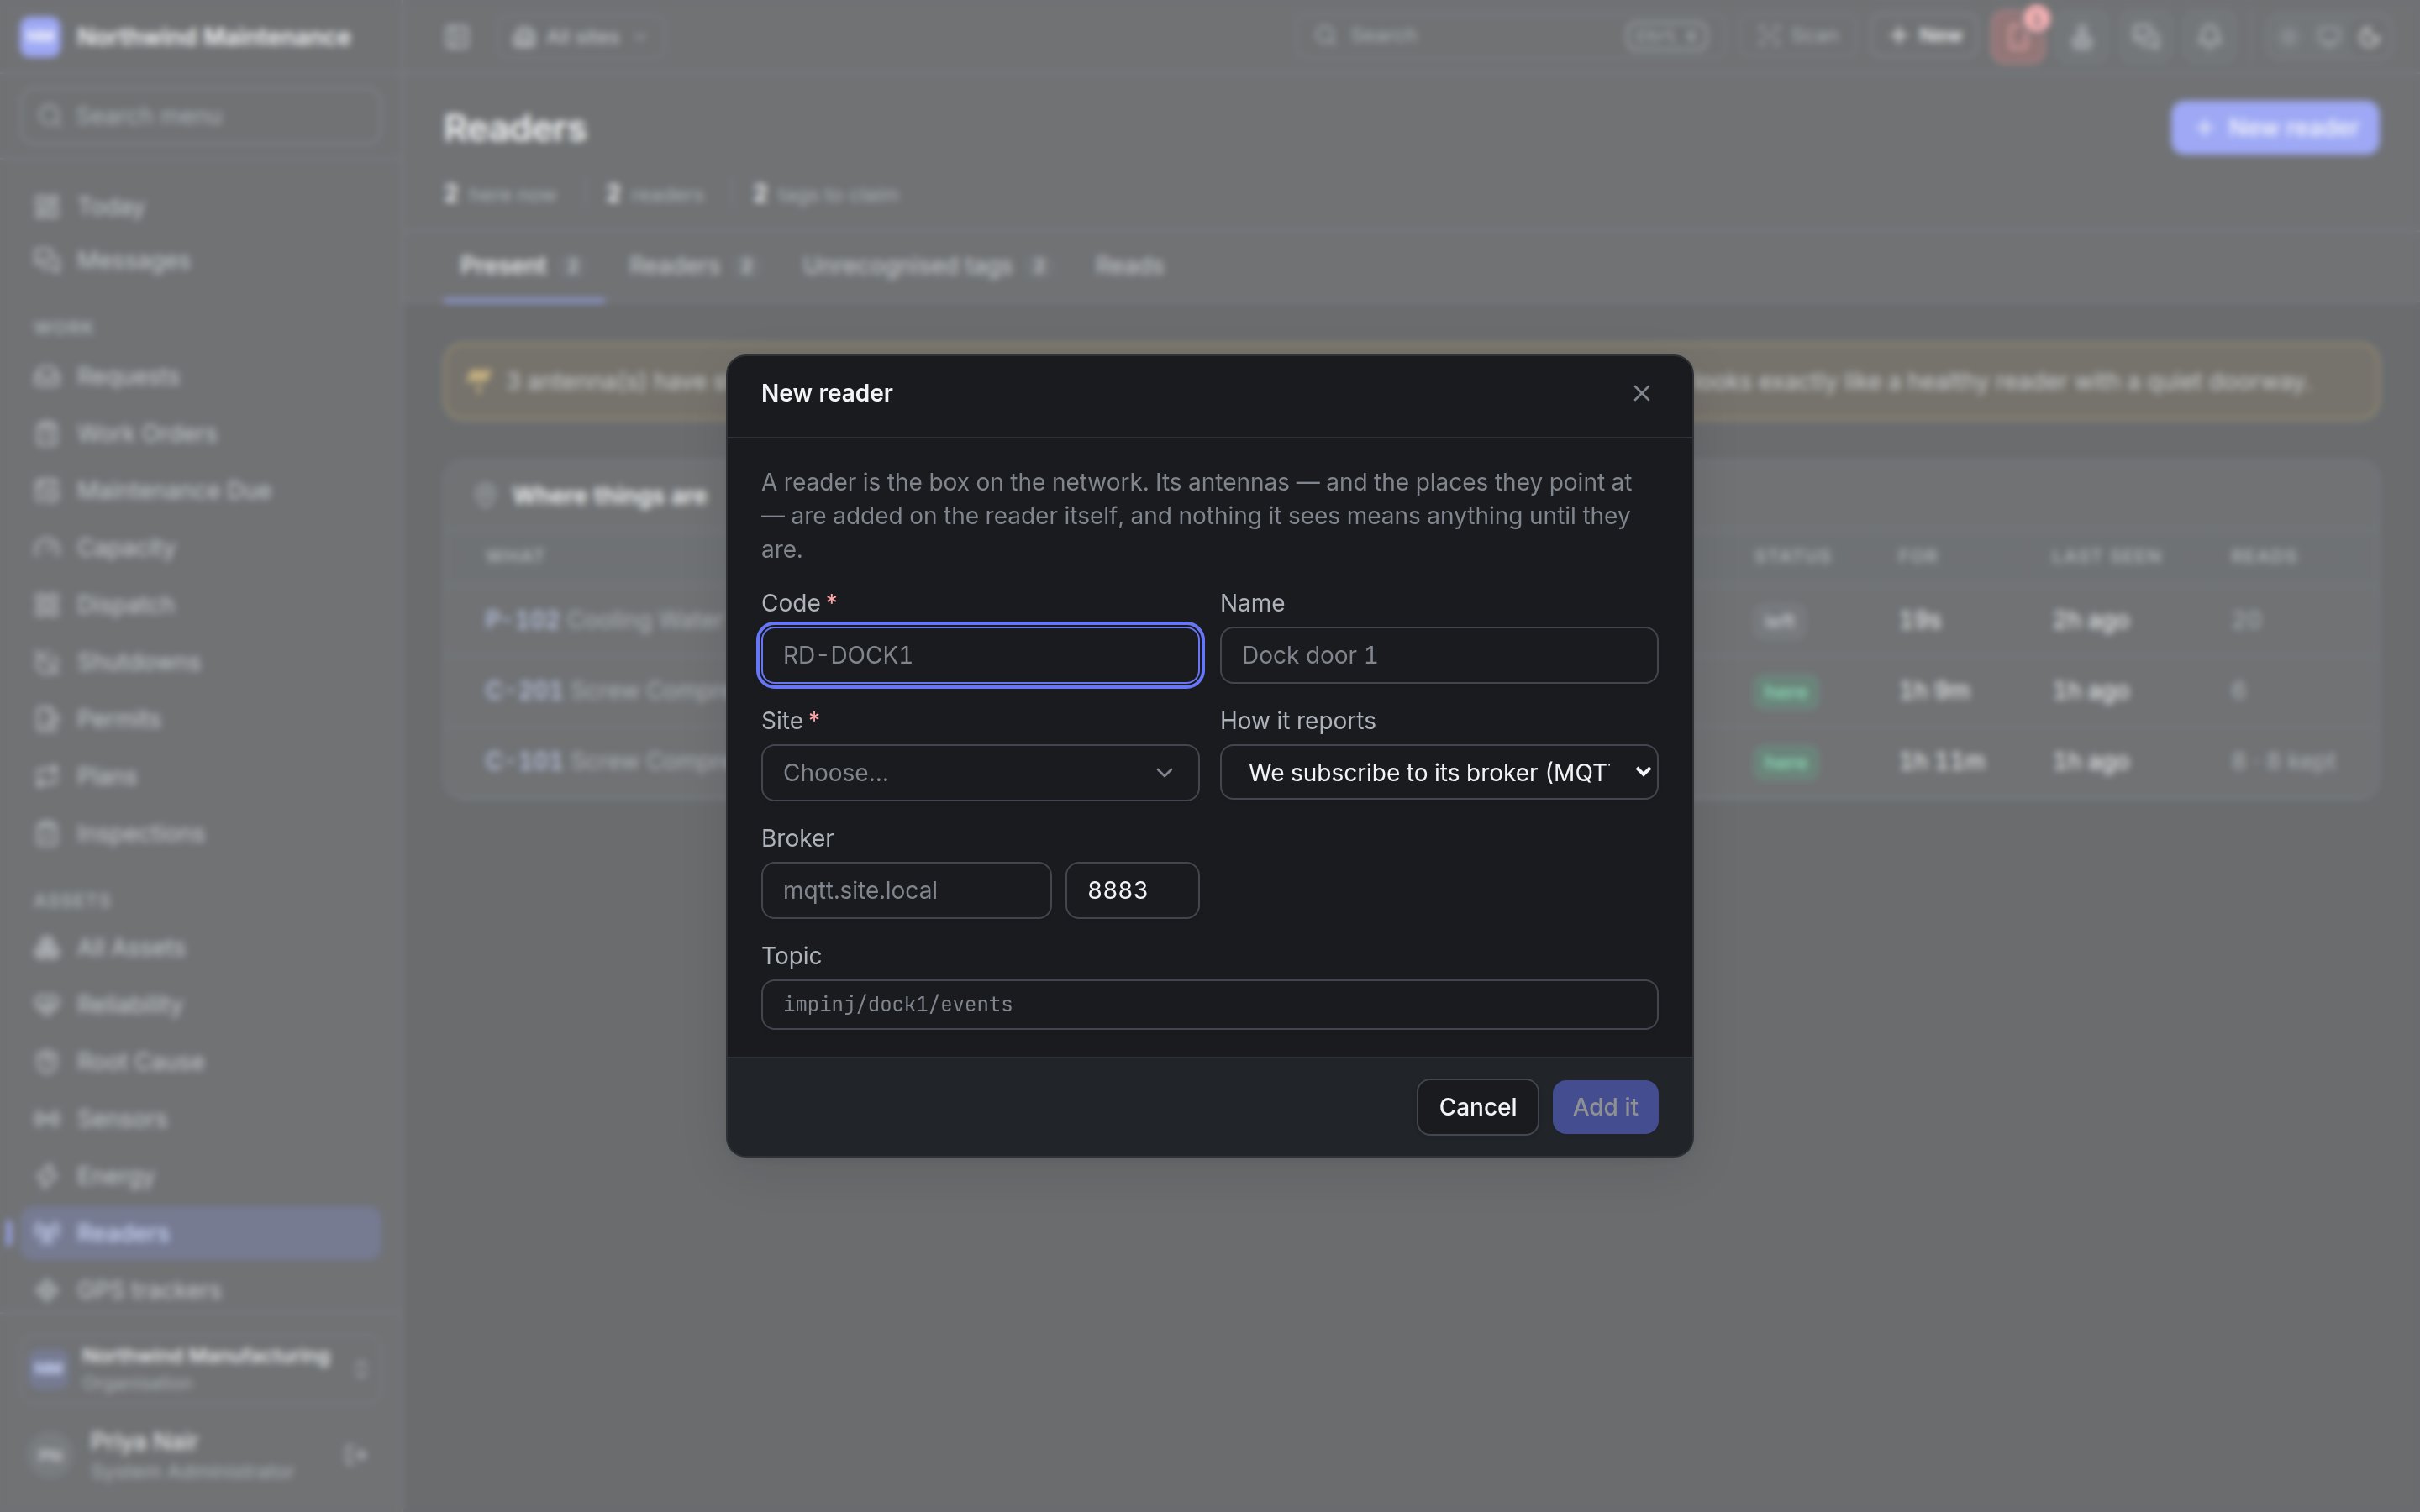
Task: Open the All sites selector
Action: (580, 37)
